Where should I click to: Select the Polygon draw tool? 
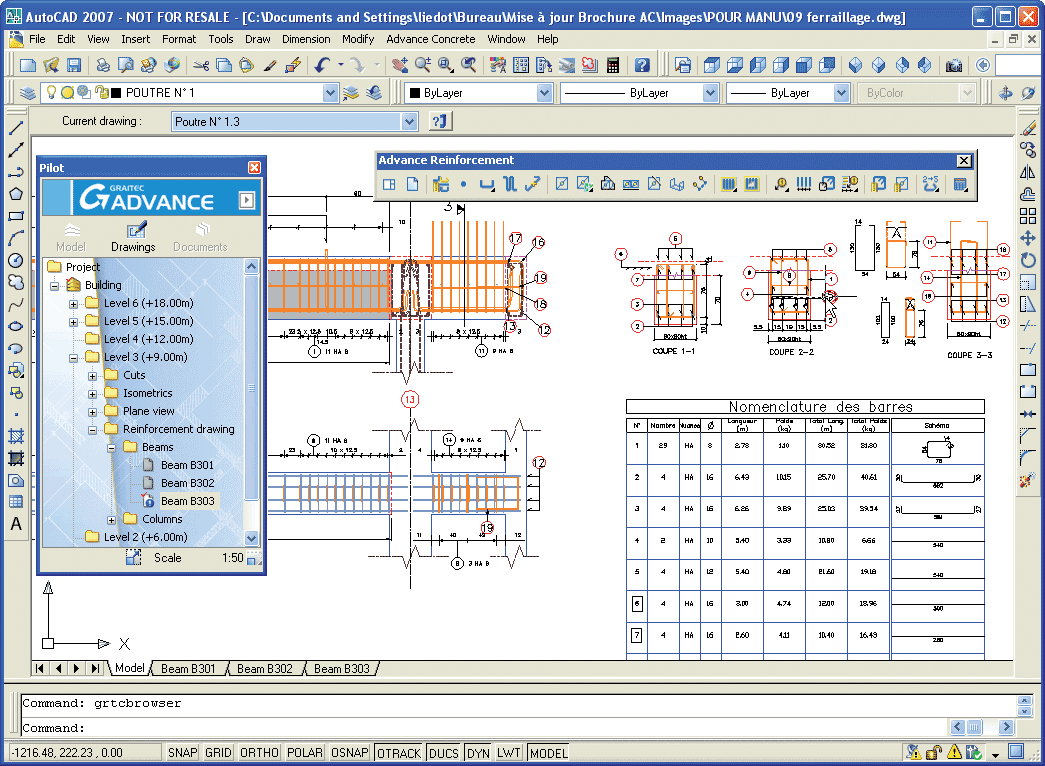(16, 194)
